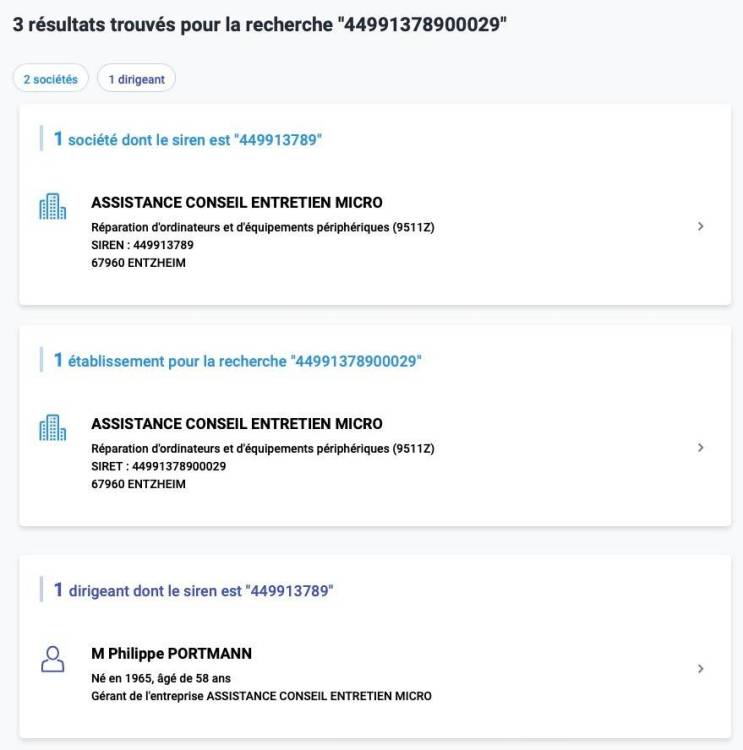Click the "1 dirigeant dont le siren est" heading
This screenshot has width=743, height=750.
point(193,591)
